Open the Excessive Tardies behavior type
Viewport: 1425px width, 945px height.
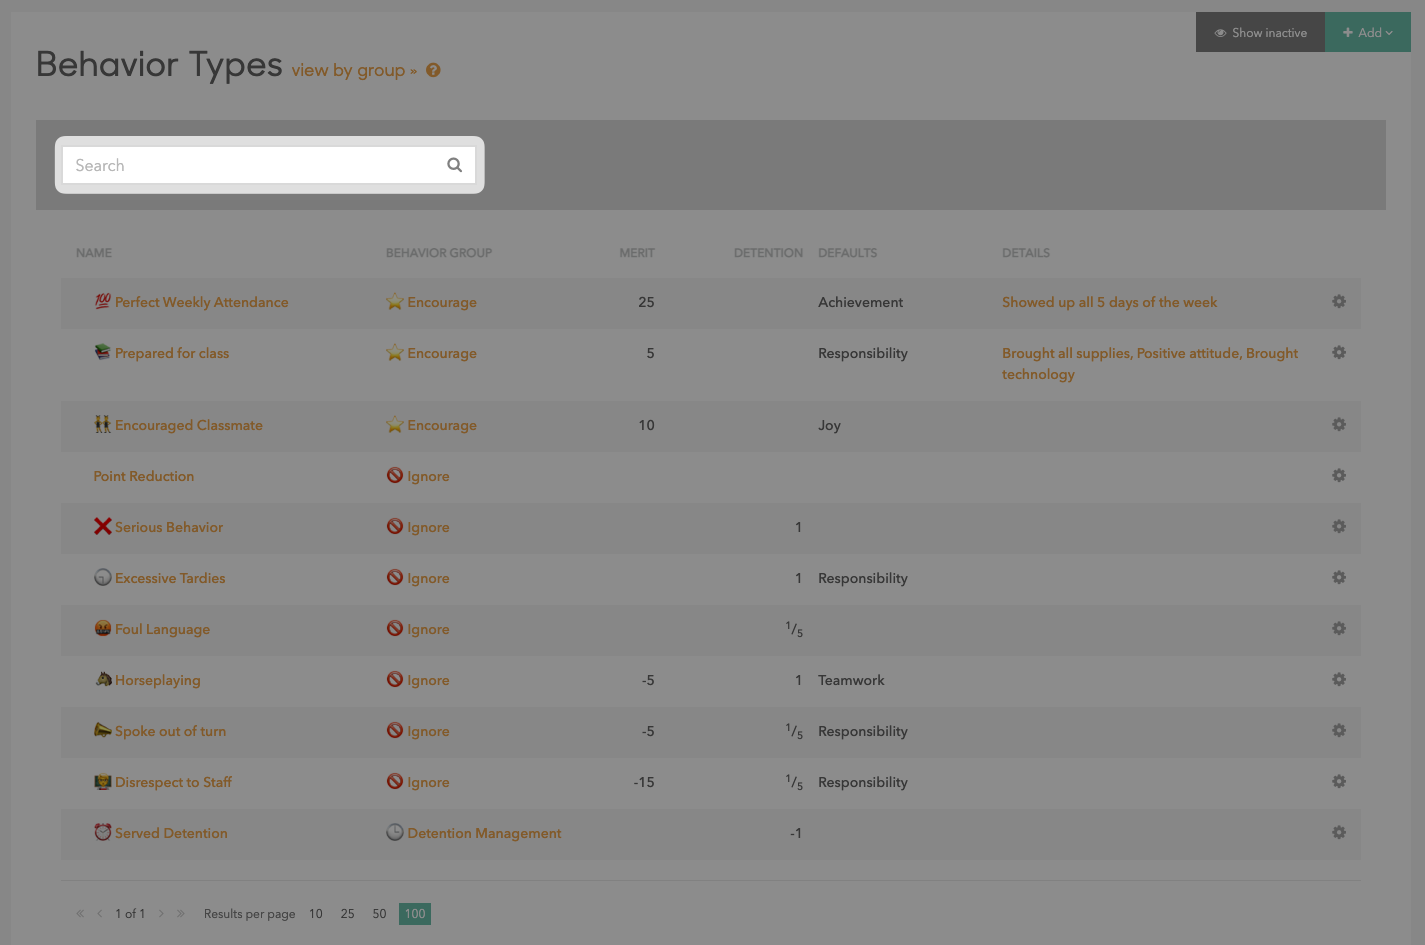[x=170, y=578]
